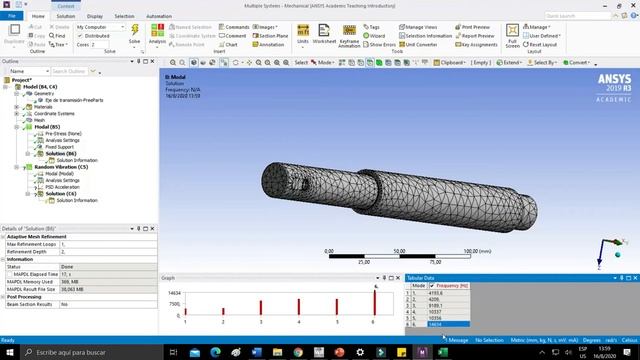Switch to the Selection ribbon tab
Viewport: 640px width, 360px height.
click(124, 16)
